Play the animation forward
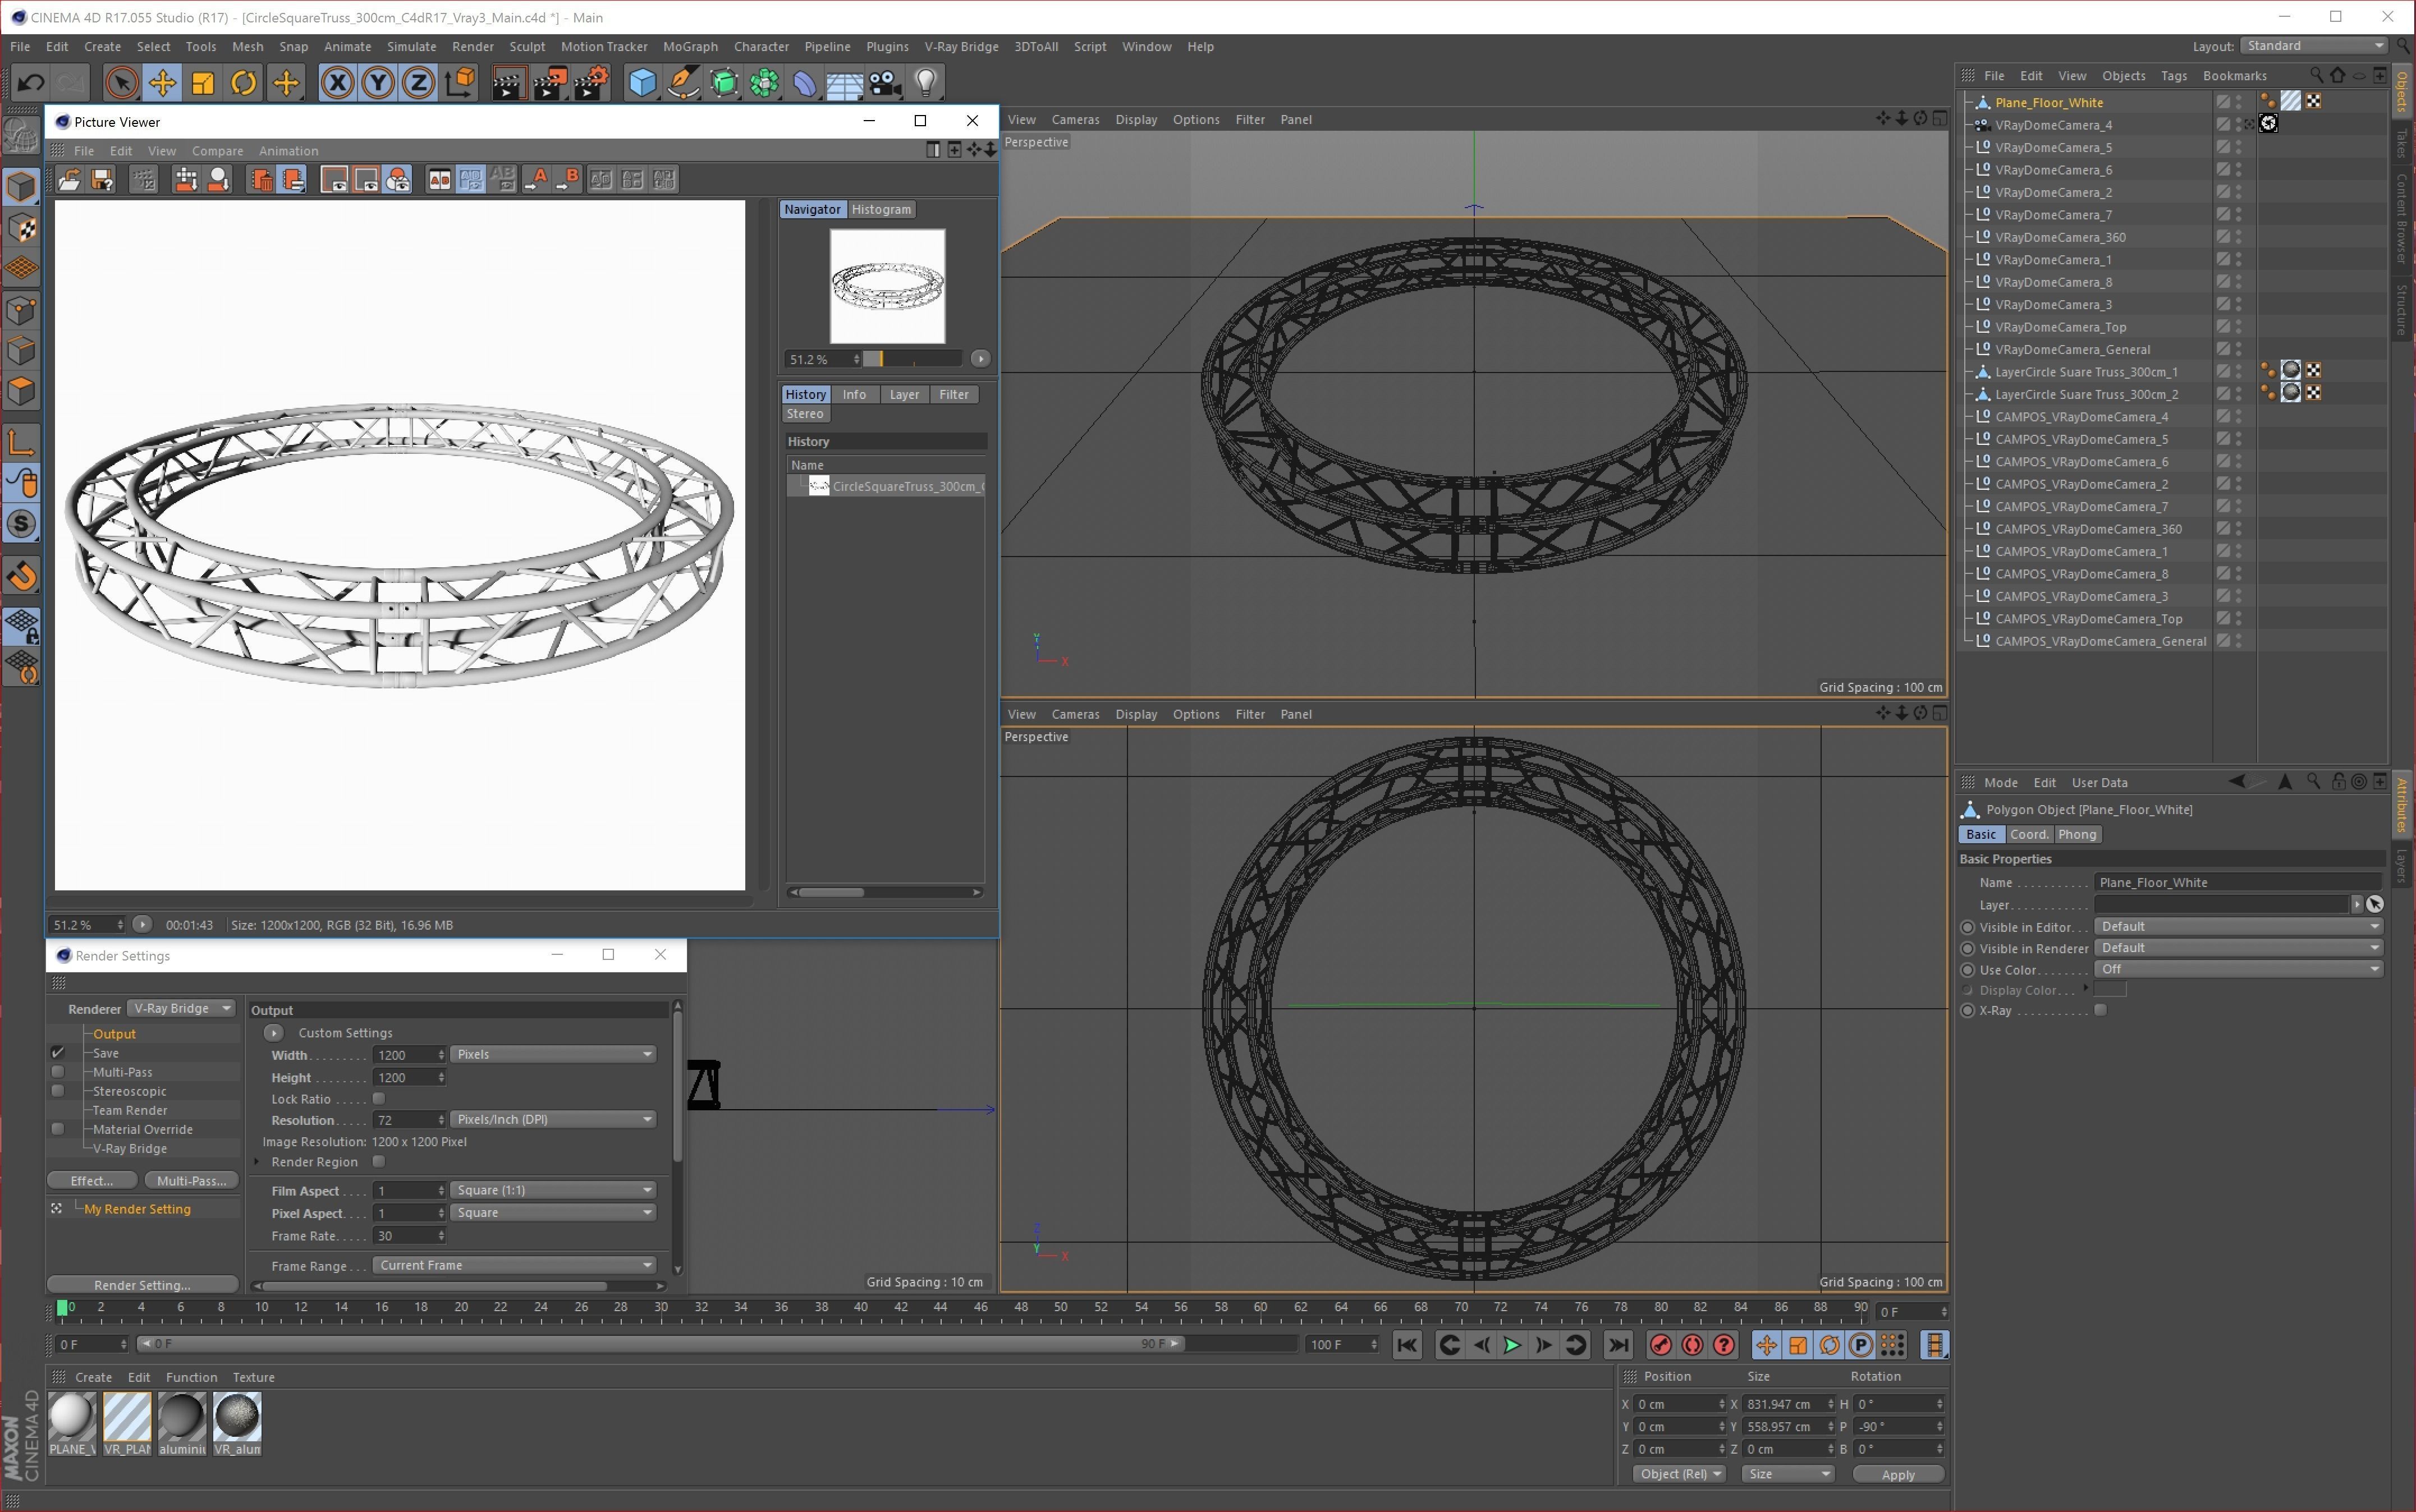 tap(1512, 1345)
